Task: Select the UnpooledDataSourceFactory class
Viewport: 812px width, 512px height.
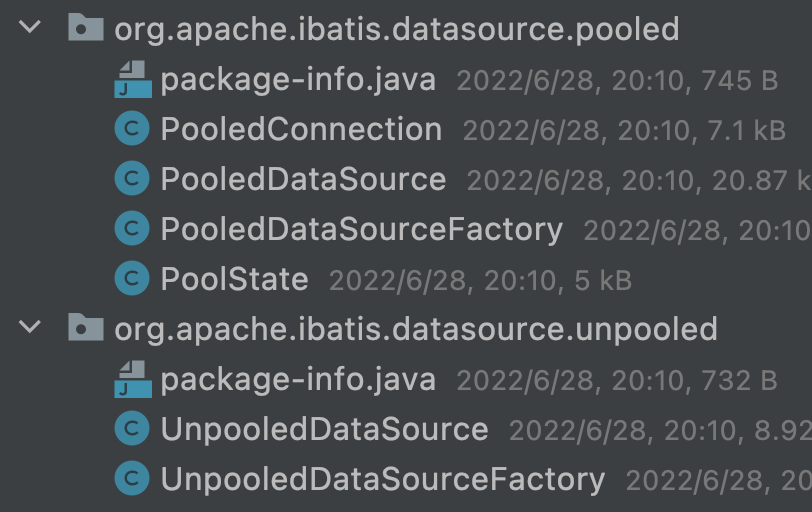Action: 382,479
